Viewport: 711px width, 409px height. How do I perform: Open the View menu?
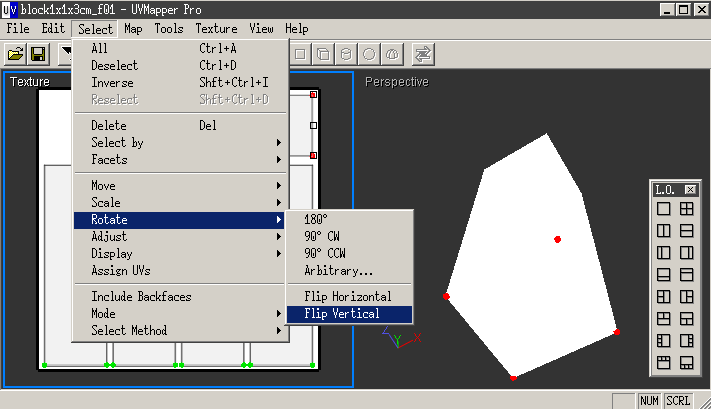(x=261, y=29)
